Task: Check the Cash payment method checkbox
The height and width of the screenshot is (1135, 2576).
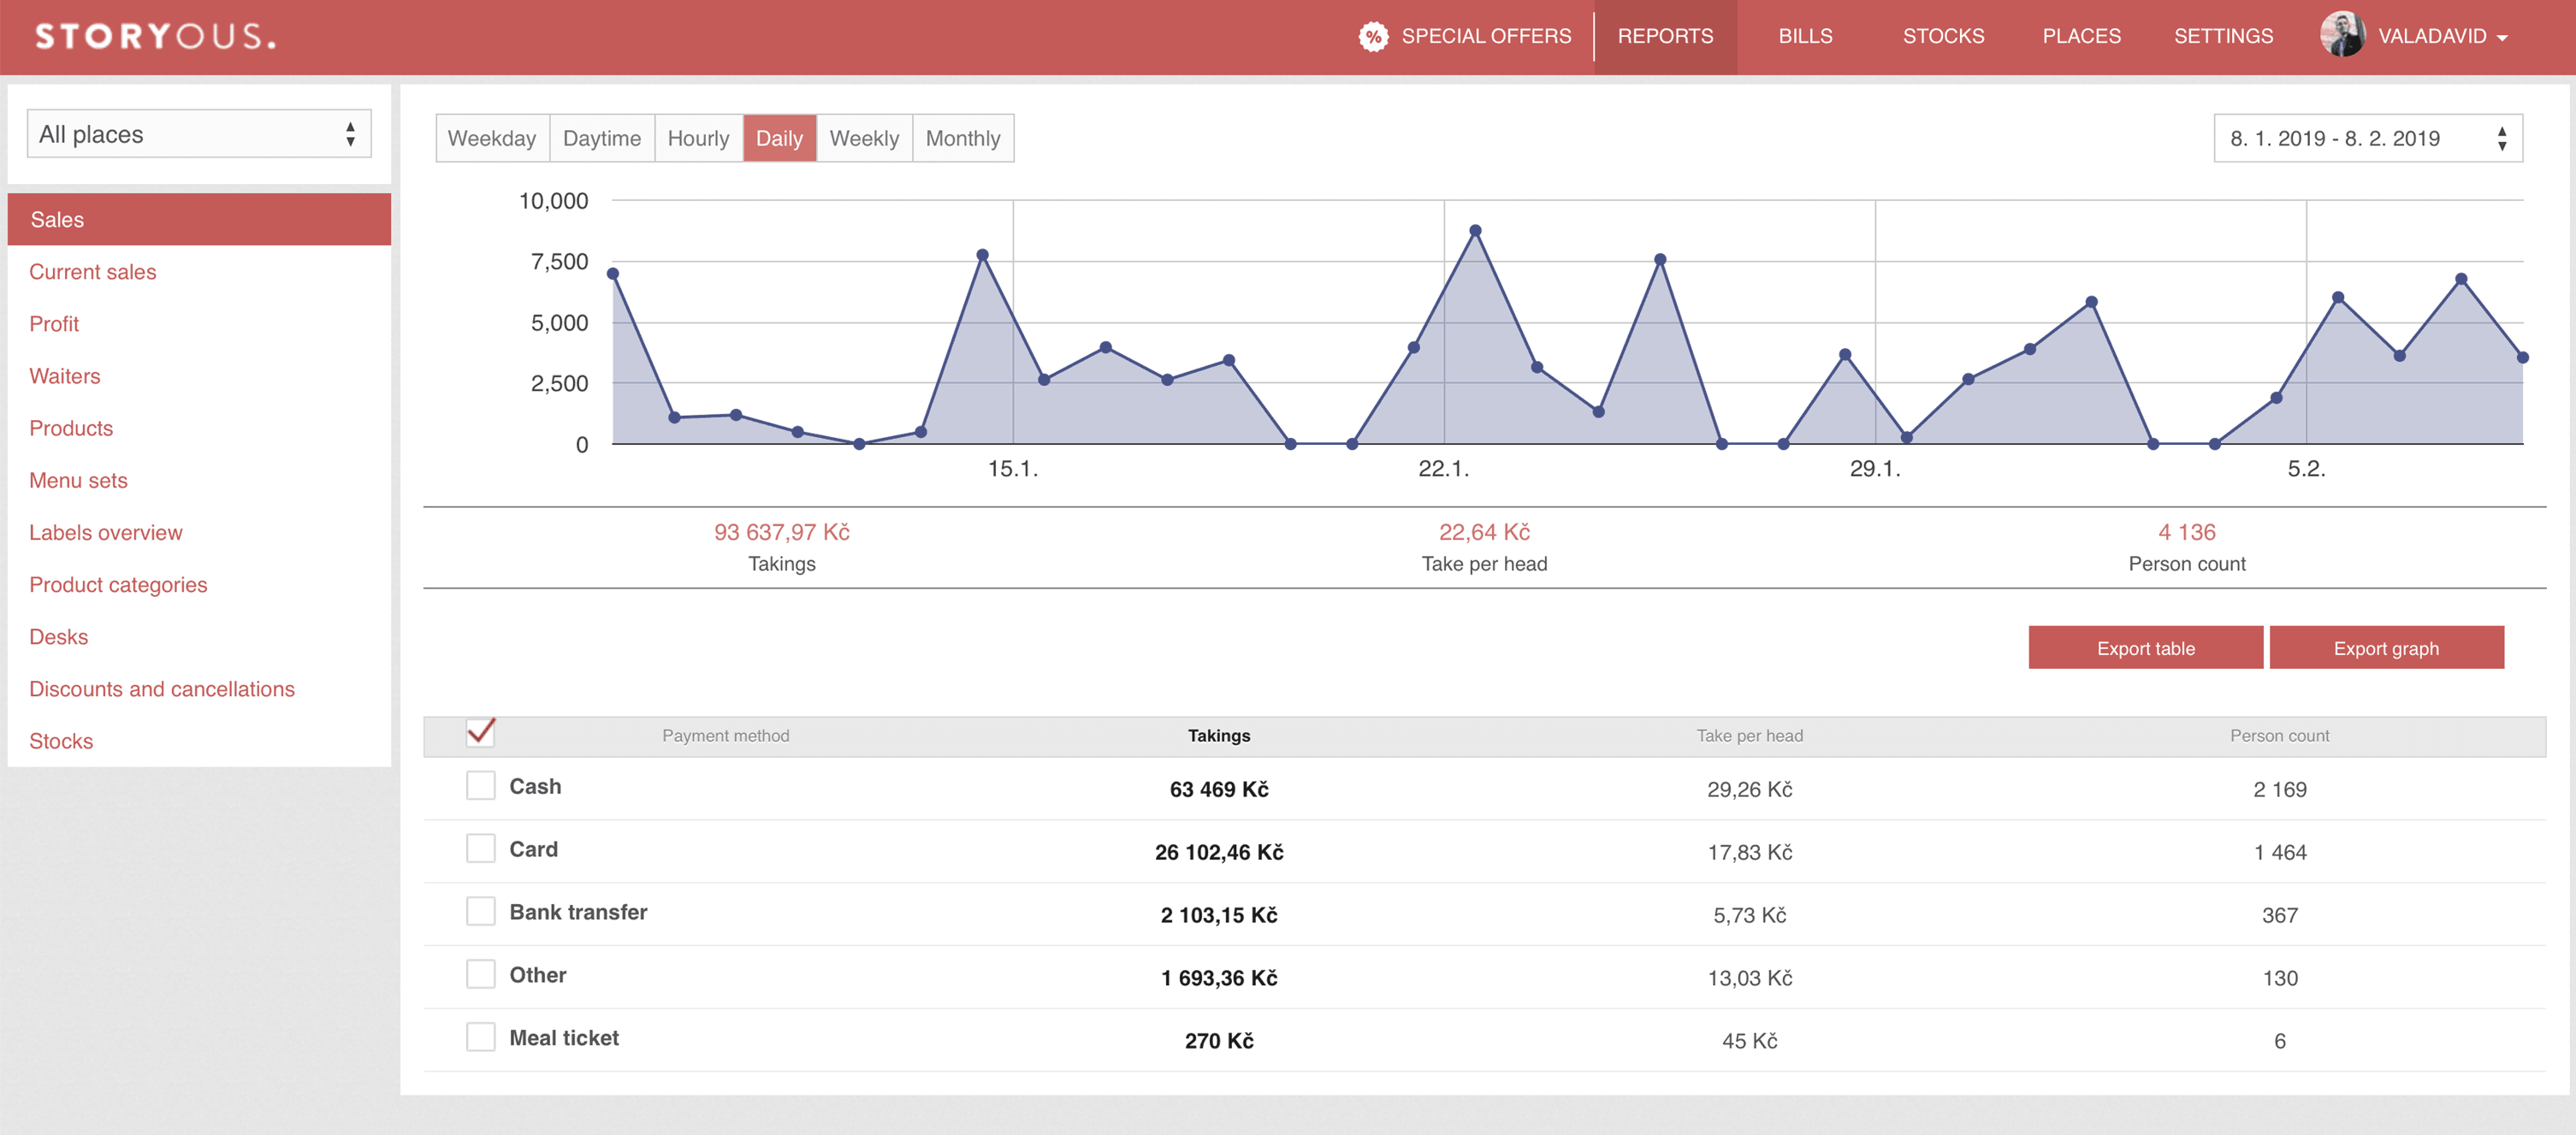Action: click(x=481, y=786)
